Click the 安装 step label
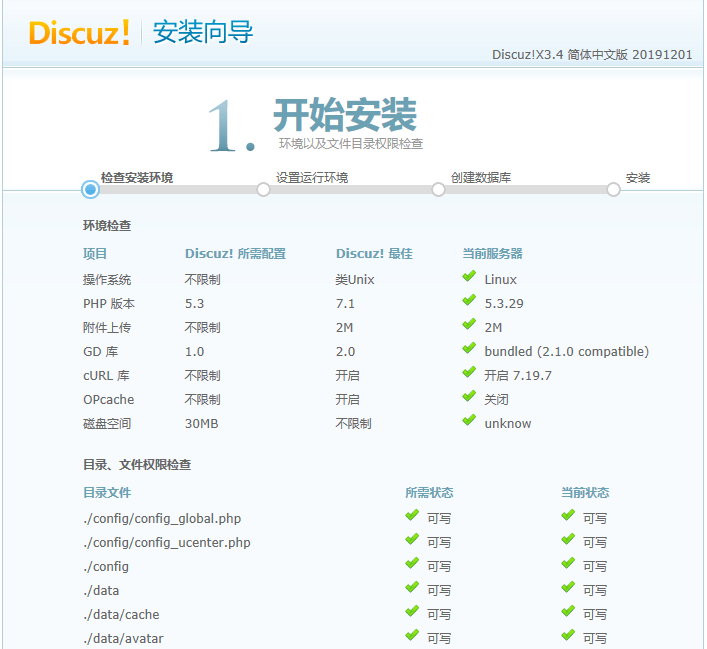This screenshot has width=707, height=649. pos(638,178)
